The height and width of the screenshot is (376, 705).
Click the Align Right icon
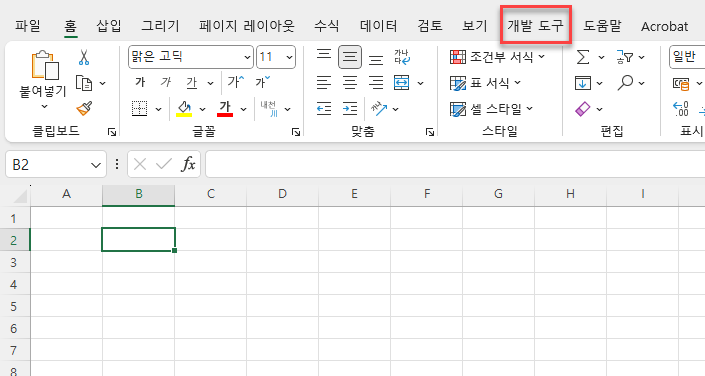click(x=376, y=83)
